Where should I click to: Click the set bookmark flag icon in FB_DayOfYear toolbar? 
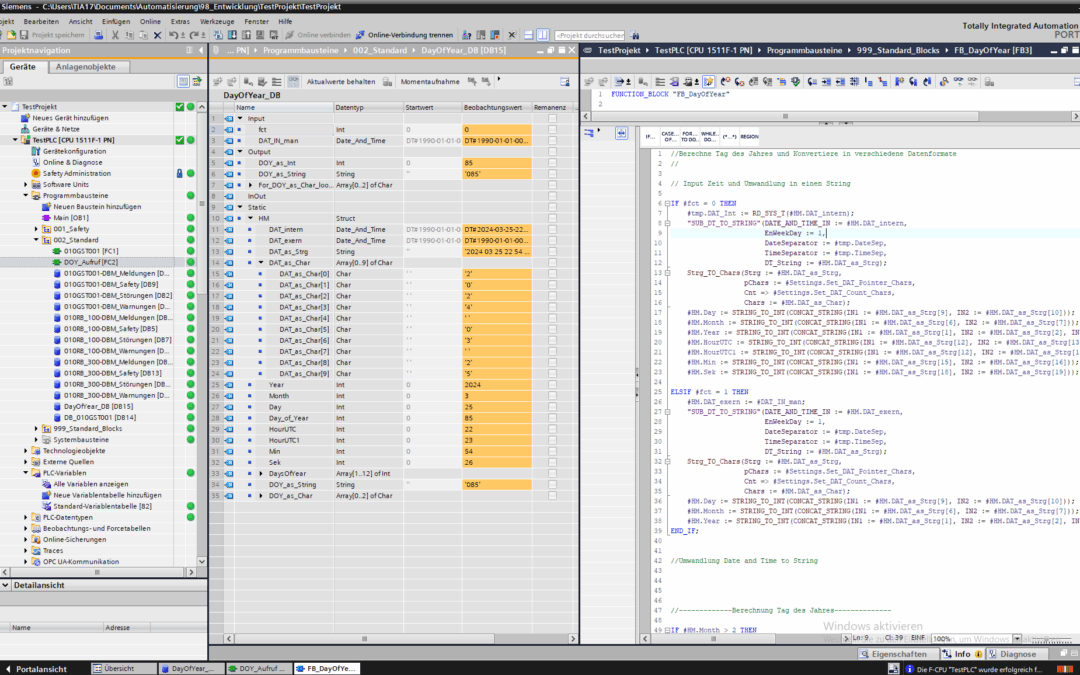tap(898, 81)
